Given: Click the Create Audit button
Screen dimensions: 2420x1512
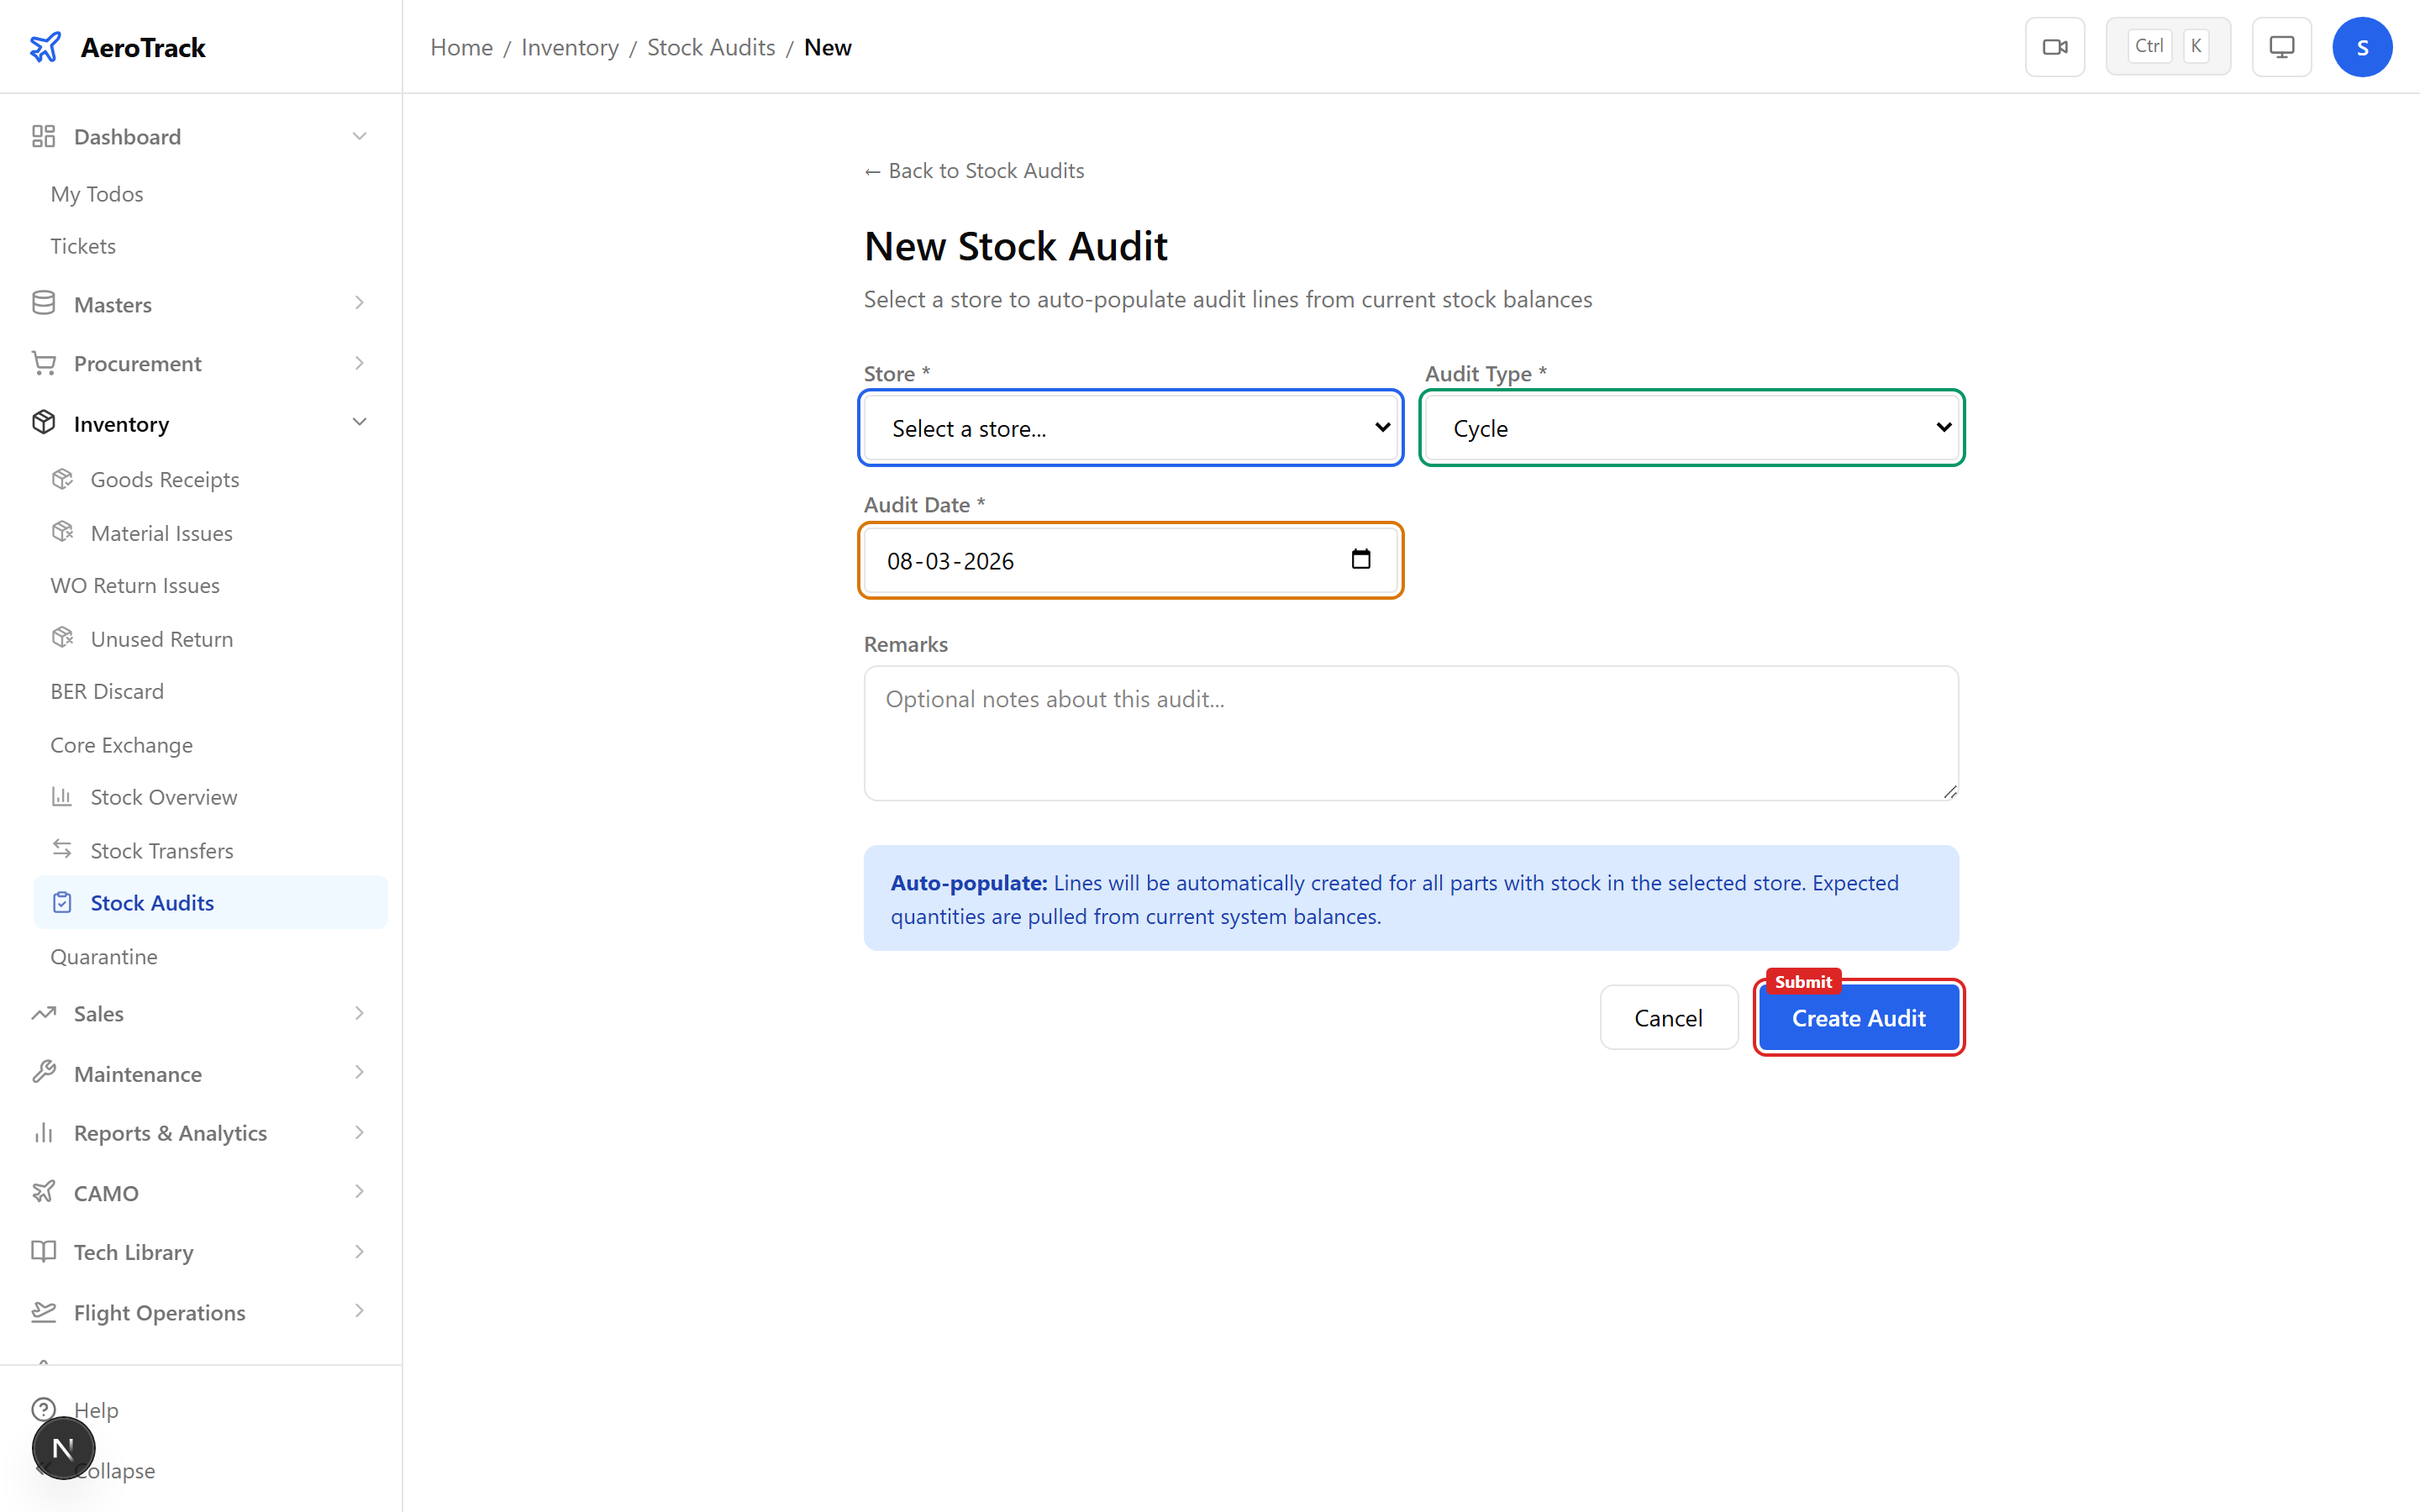Looking at the screenshot, I should [x=1858, y=1017].
